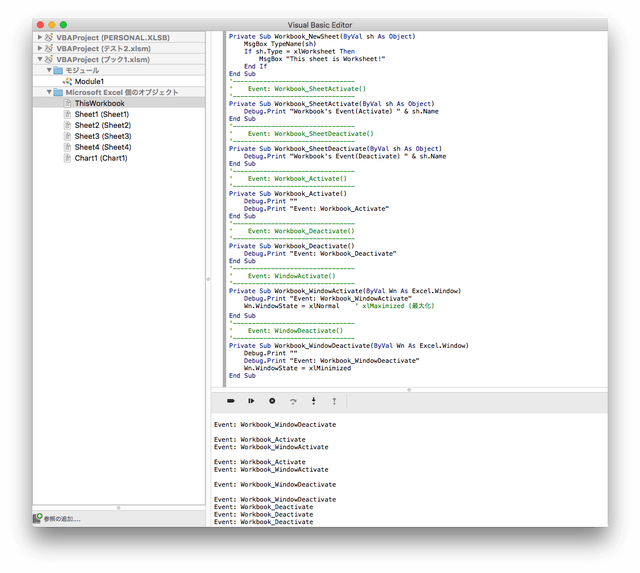This screenshot has height=573, width=640.
Task: Click last 'Event: Workbook_Deactivate' line in Immediate output
Action: [263, 522]
